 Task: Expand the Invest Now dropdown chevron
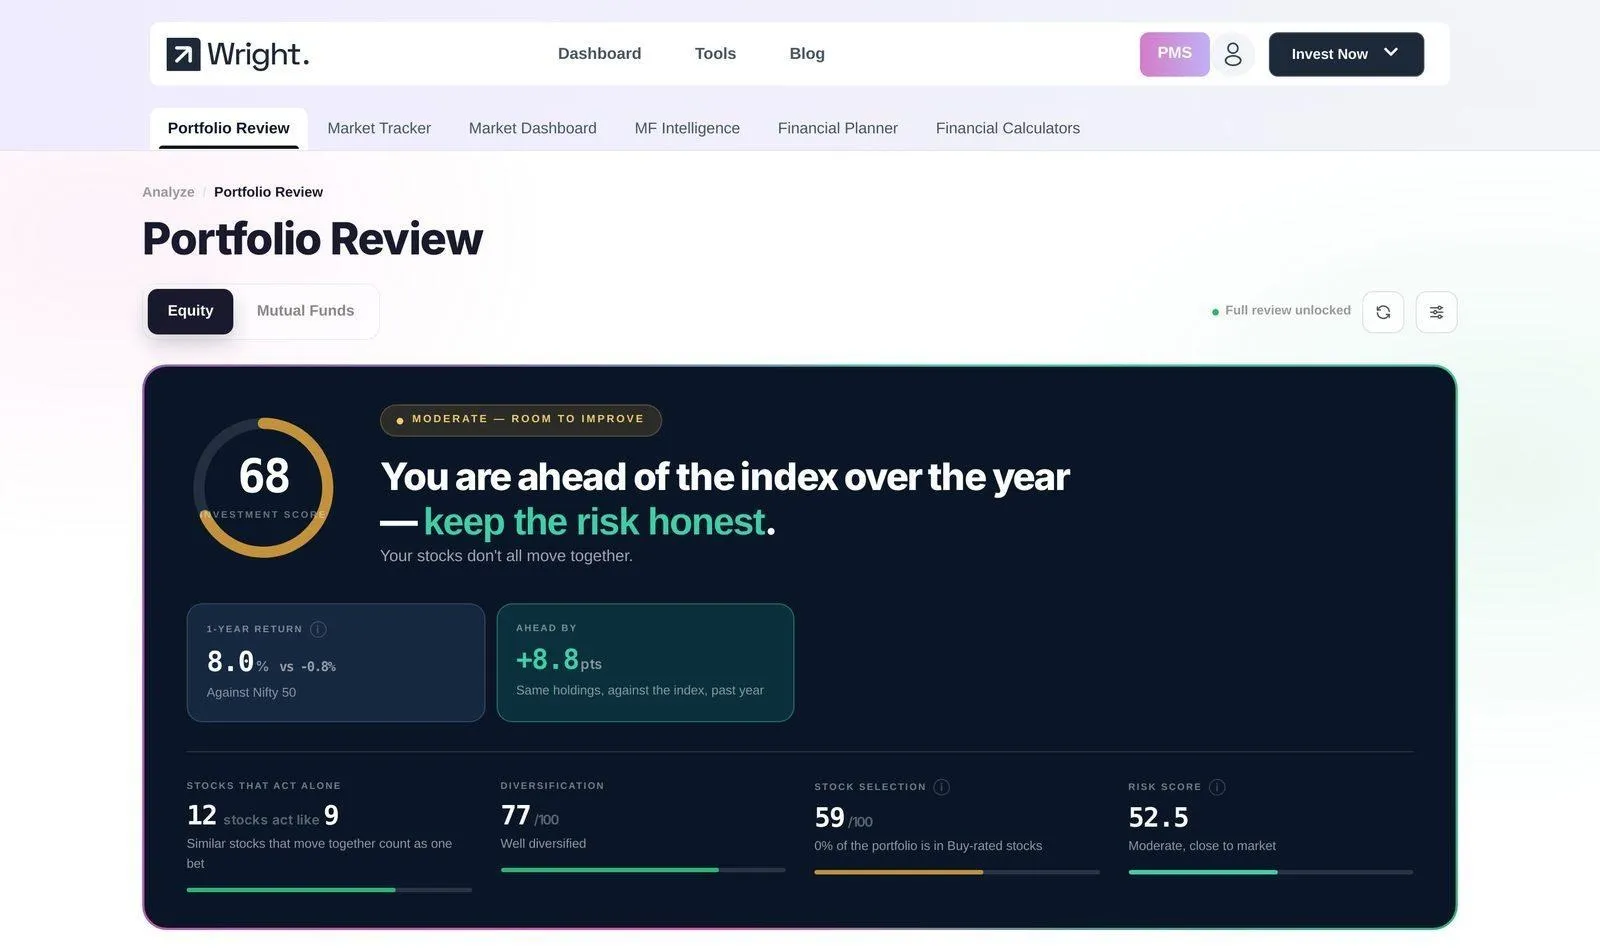tap(1391, 52)
